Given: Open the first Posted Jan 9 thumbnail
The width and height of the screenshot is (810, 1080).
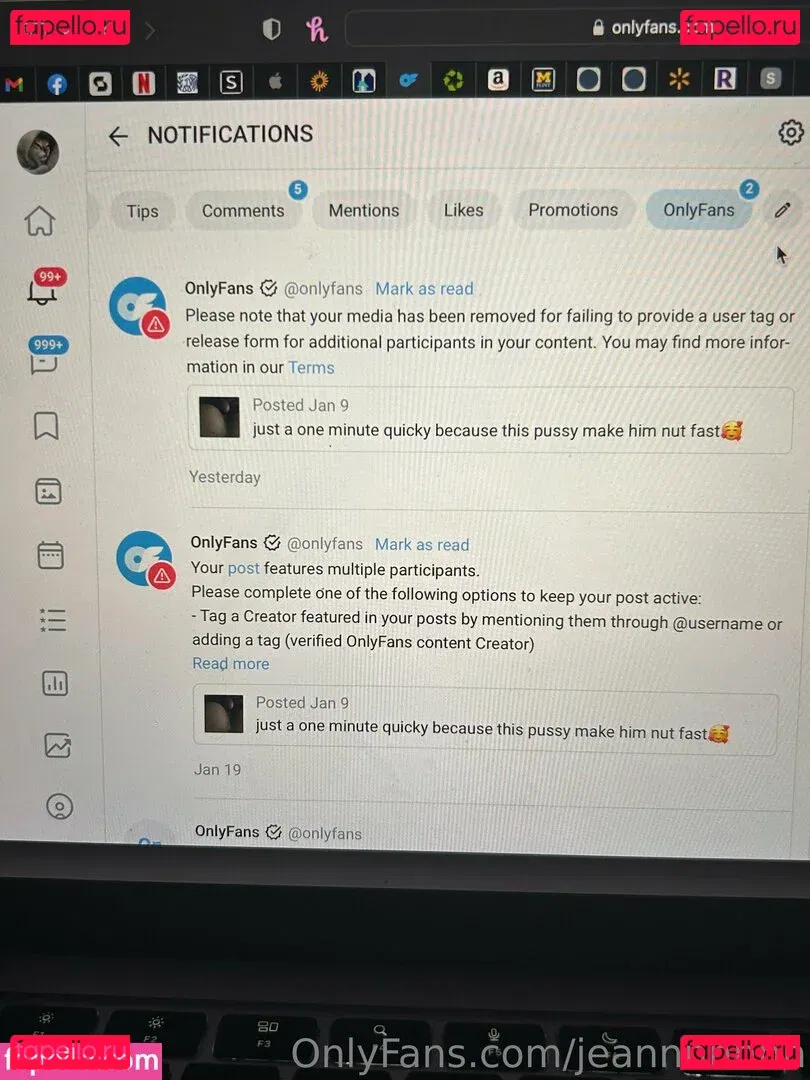Looking at the screenshot, I should [x=219, y=417].
